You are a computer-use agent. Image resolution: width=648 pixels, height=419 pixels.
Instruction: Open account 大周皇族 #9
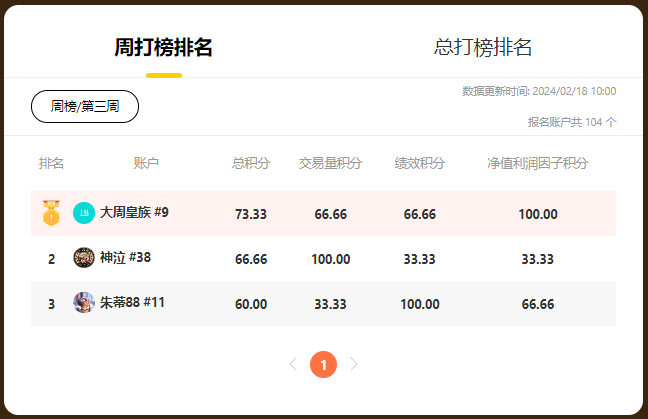click(134, 212)
